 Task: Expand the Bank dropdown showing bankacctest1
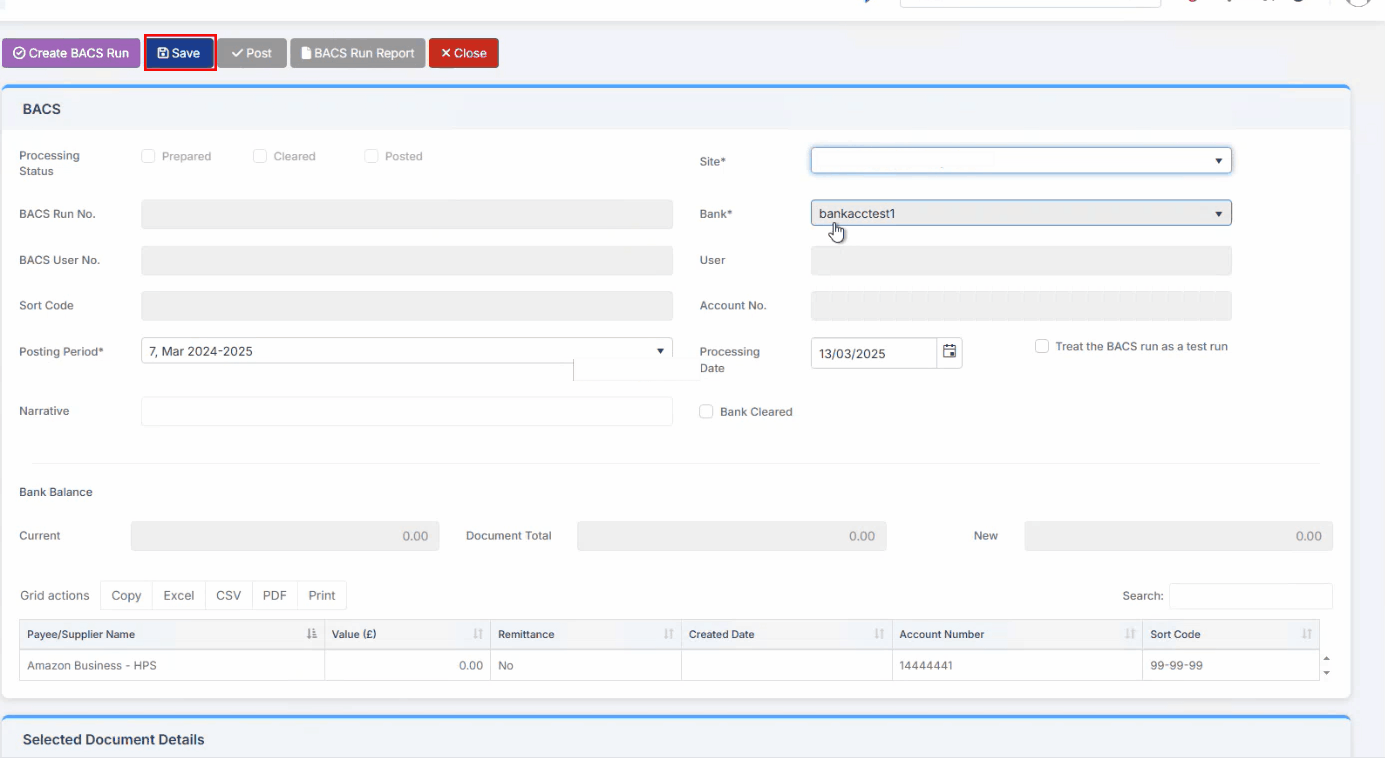(1020, 213)
